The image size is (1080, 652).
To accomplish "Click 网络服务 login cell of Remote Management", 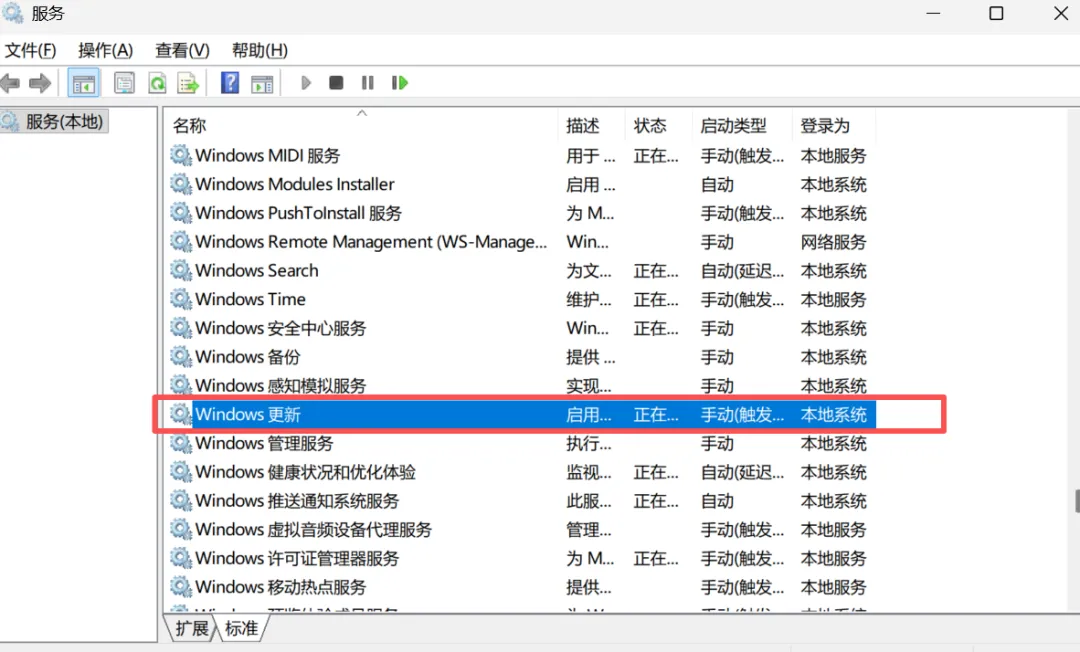I will 833,242.
